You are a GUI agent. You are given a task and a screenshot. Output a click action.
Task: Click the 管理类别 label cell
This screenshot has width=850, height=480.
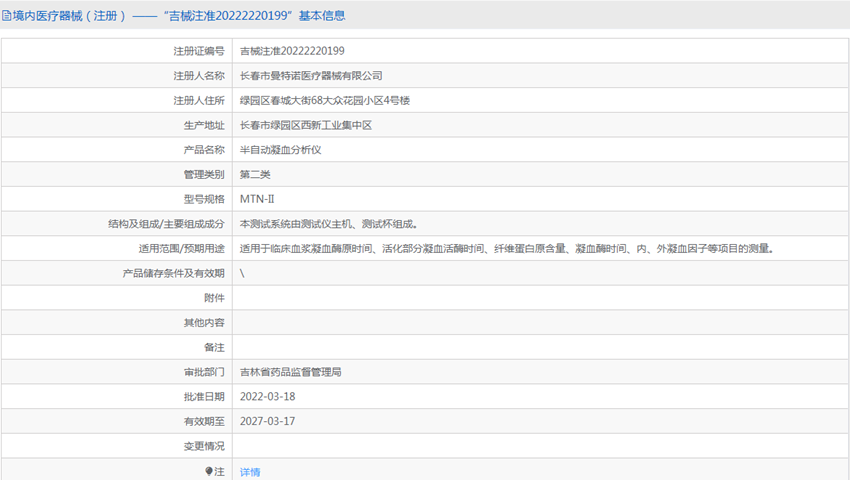[x=117, y=175]
